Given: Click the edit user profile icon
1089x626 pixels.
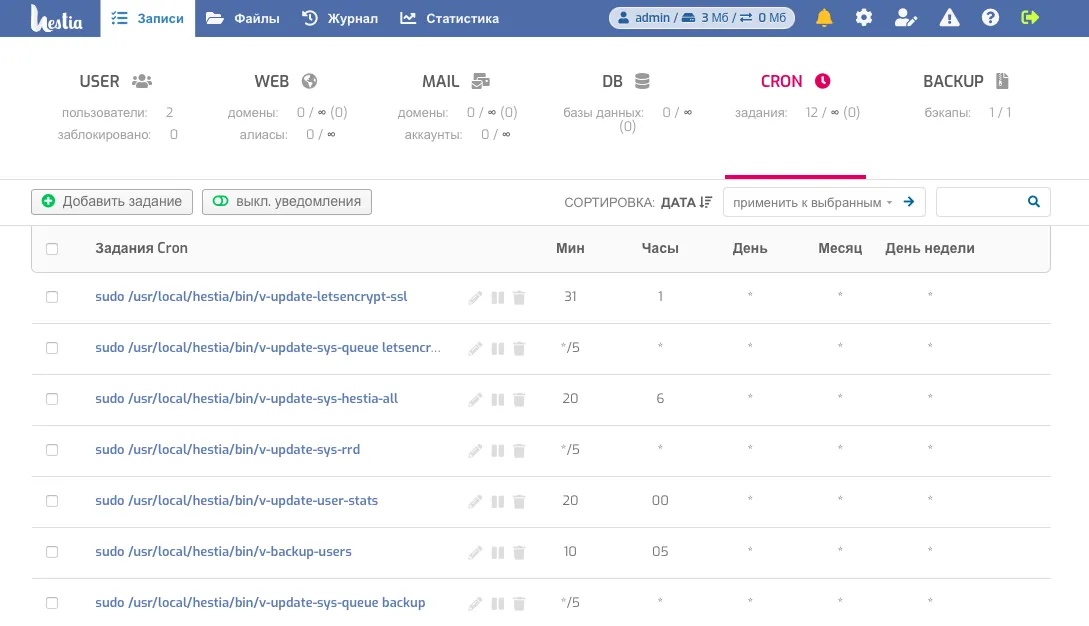Looking at the screenshot, I should click(906, 18).
